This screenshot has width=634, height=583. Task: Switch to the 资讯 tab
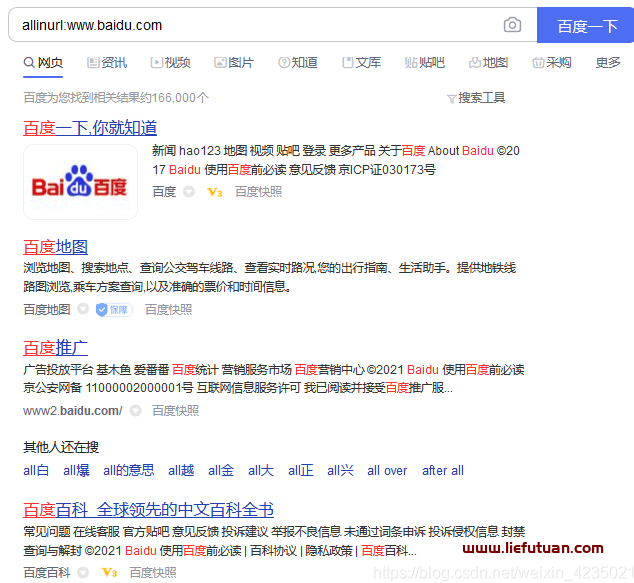107,63
